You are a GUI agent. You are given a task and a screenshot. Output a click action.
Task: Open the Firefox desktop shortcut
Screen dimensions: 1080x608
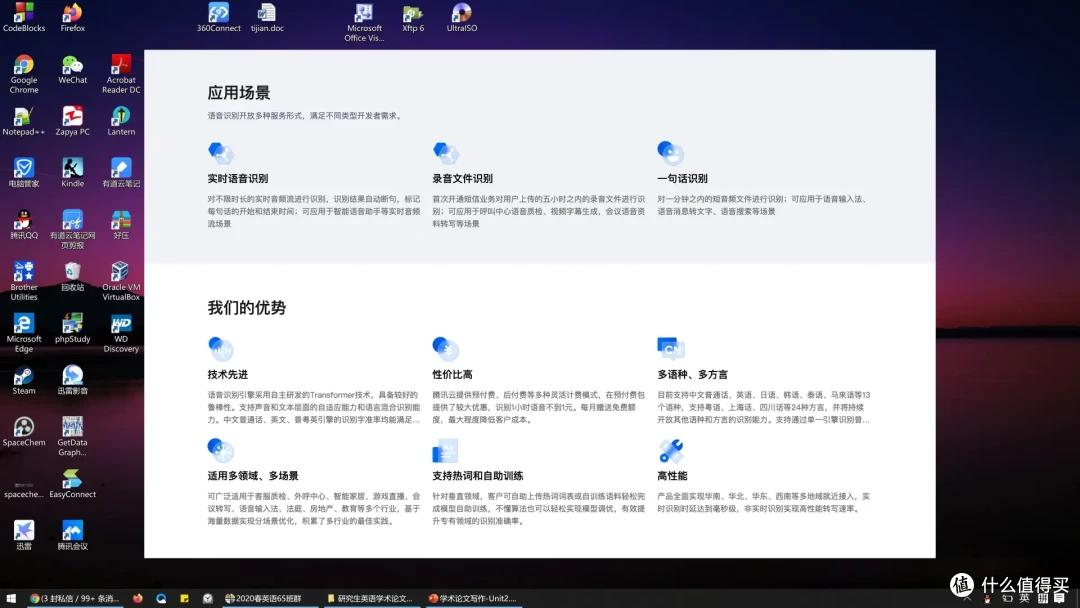click(x=72, y=17)
